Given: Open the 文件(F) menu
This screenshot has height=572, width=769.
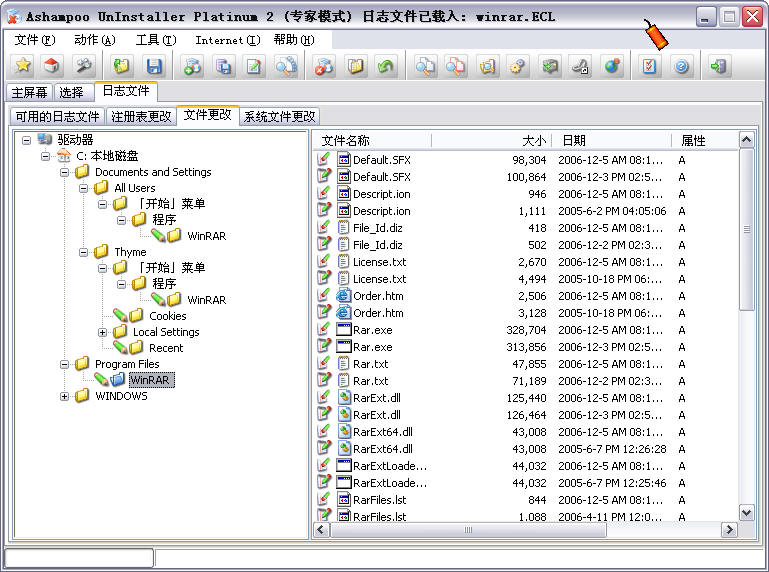Looking at the screenshot, I should (35, 40).
